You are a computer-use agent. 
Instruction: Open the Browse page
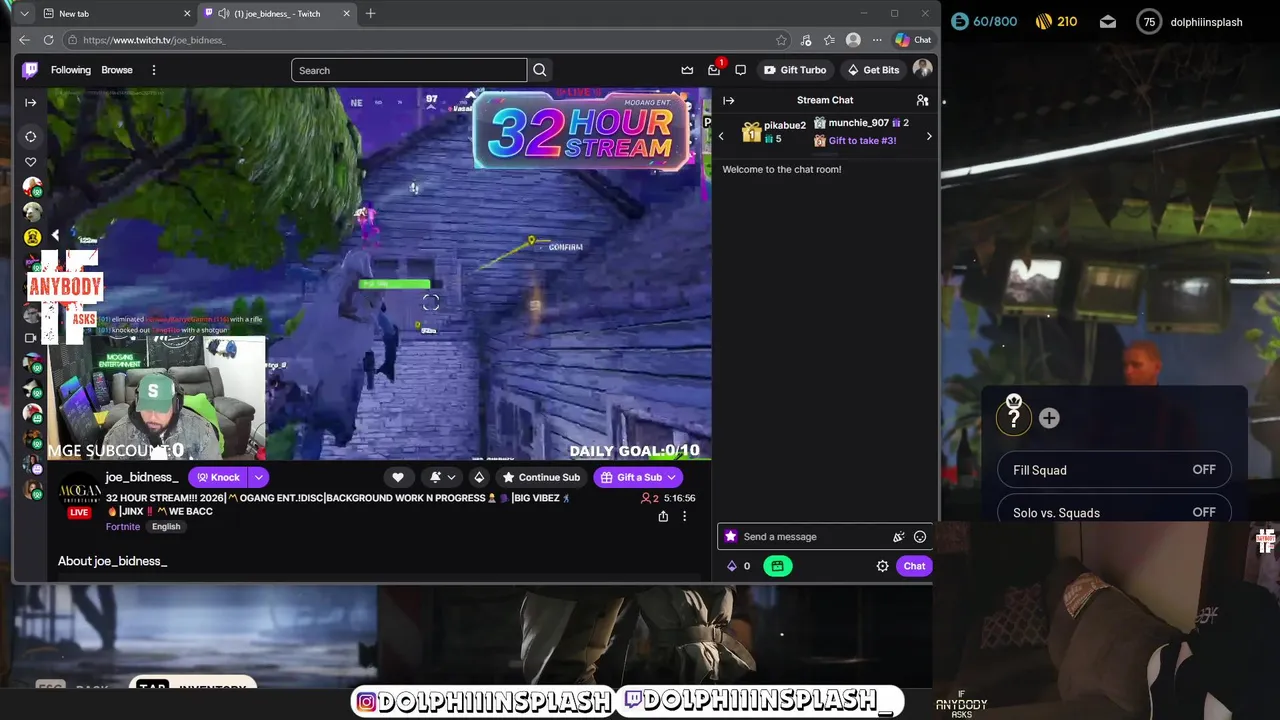click(117, 70)
